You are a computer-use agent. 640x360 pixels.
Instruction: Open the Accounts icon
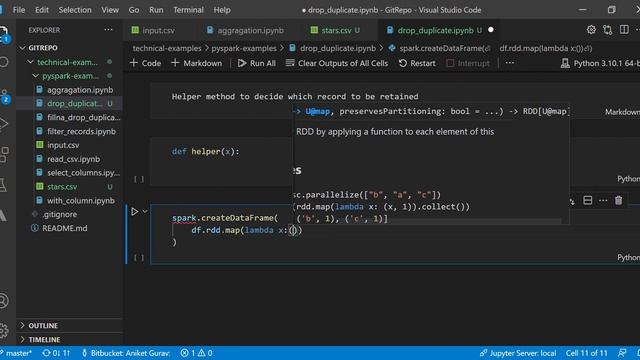pos(3,301)
